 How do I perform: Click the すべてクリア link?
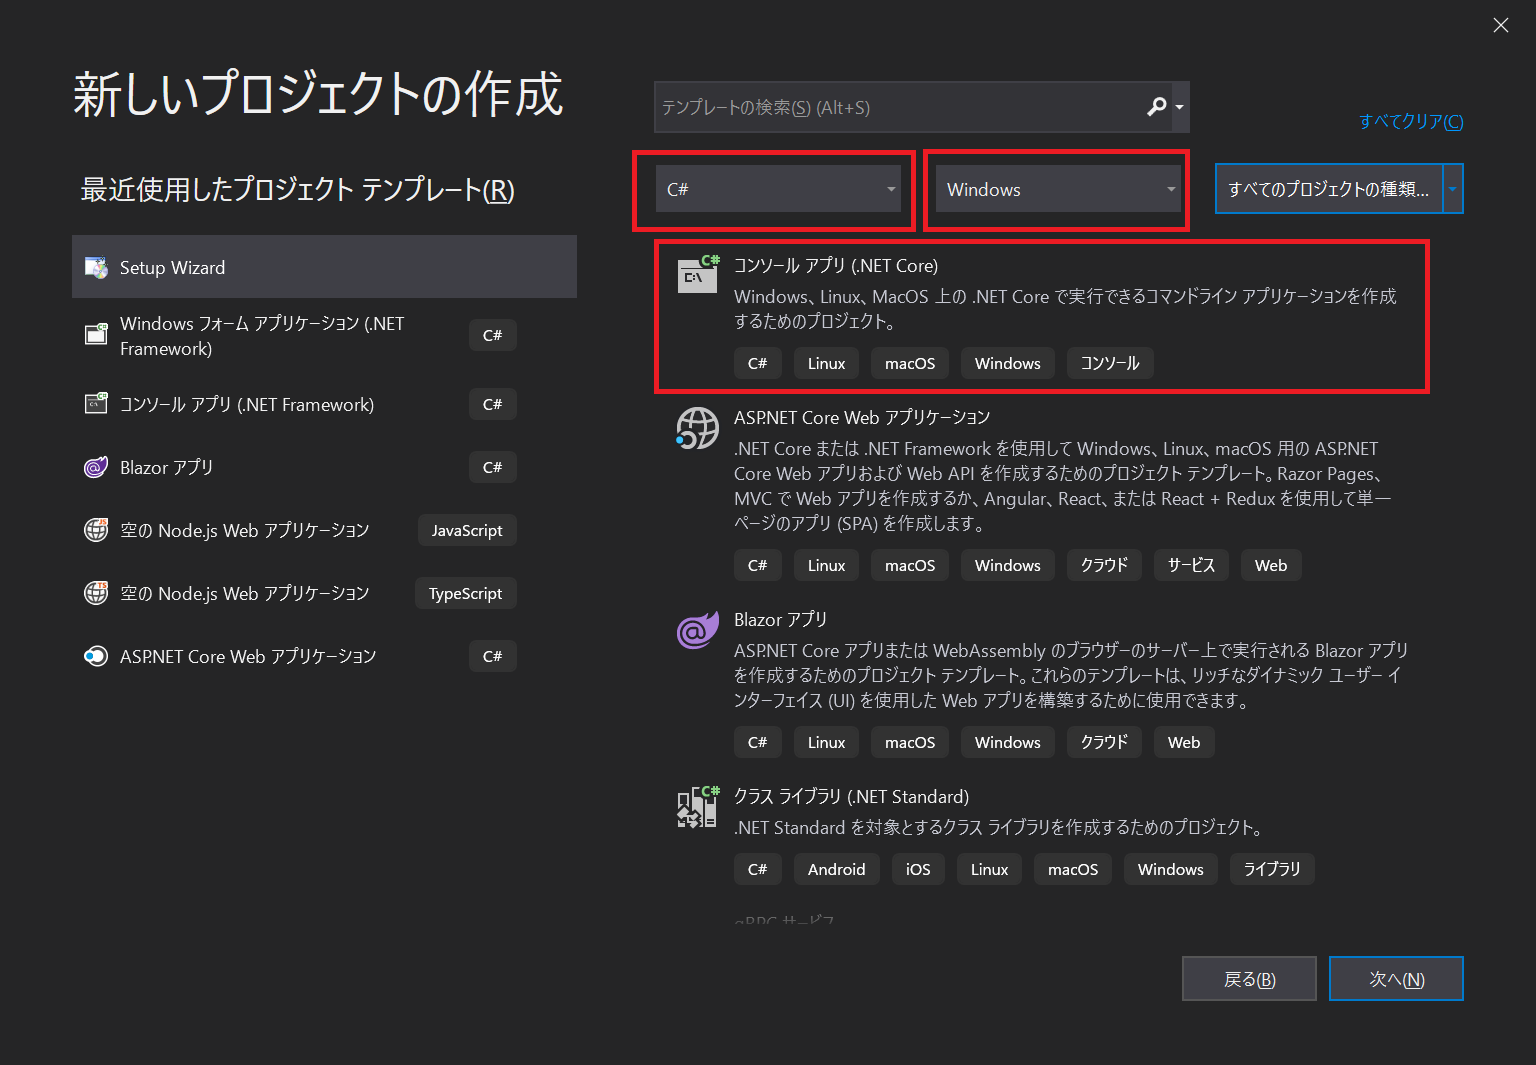click(x=1411, y=121)
